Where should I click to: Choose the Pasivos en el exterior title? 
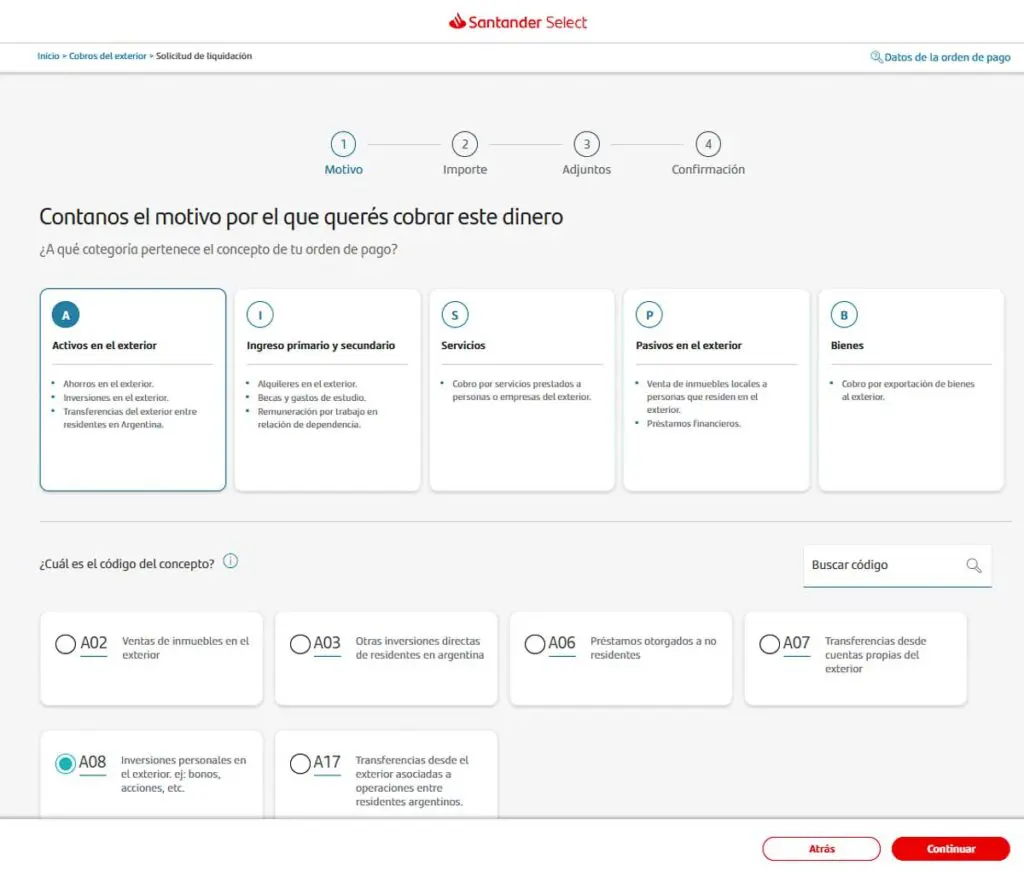click(x=688, y=345)
